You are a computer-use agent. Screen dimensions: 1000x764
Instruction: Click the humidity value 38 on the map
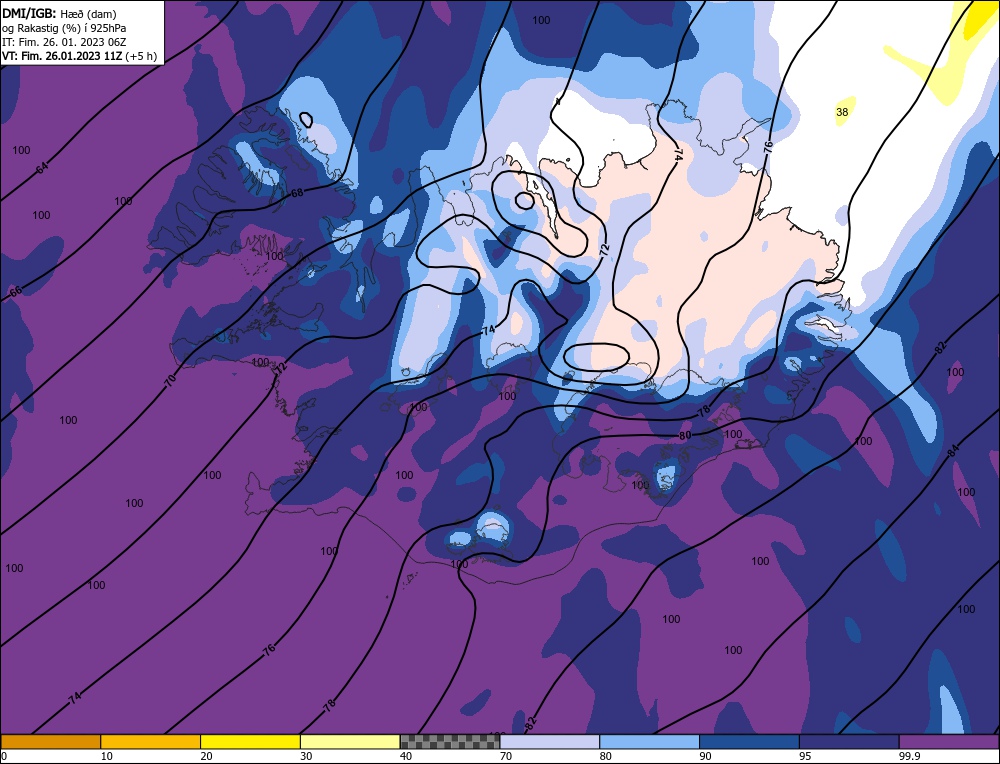[842, 112]
